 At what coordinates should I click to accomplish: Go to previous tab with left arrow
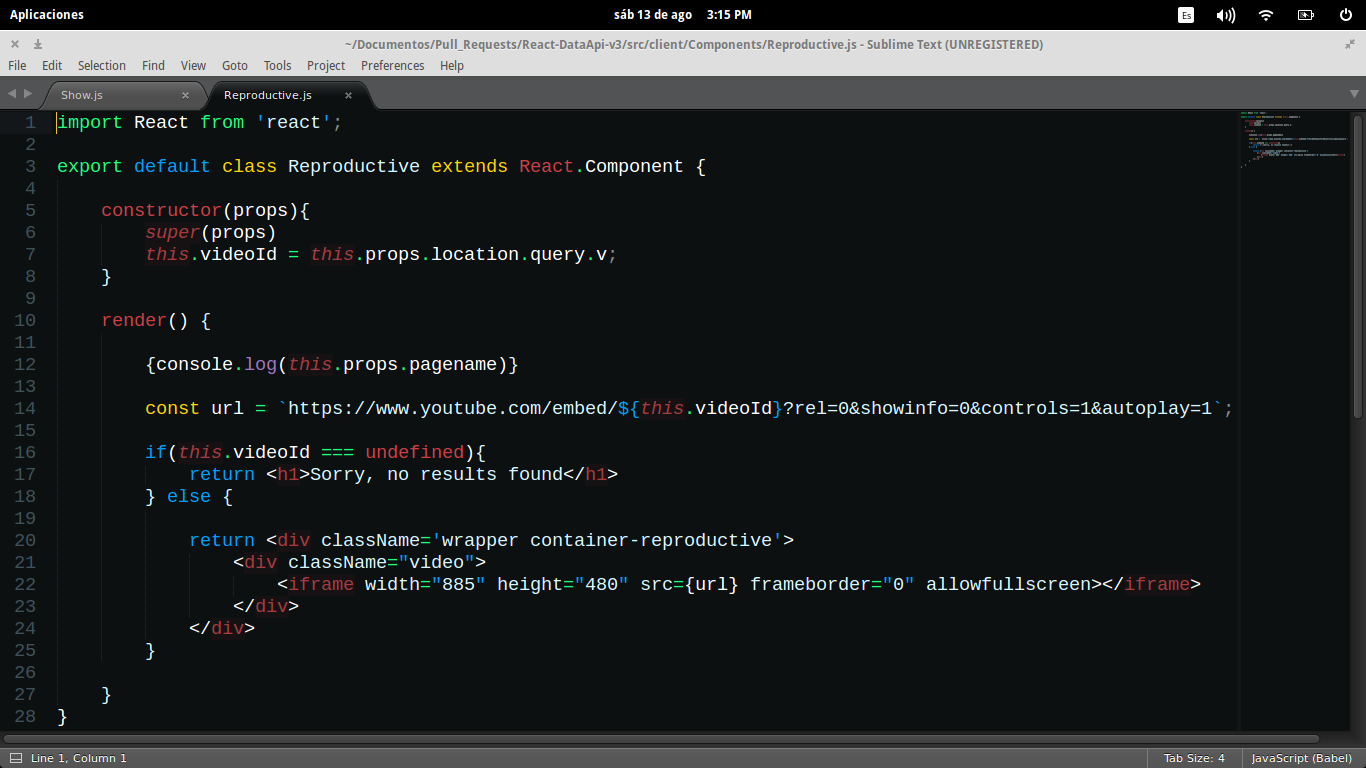click(x=12, y=93)
